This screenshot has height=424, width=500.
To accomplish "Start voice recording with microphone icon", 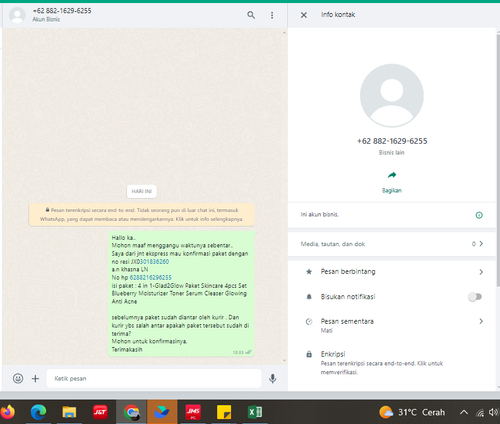I will pos(273,378).
